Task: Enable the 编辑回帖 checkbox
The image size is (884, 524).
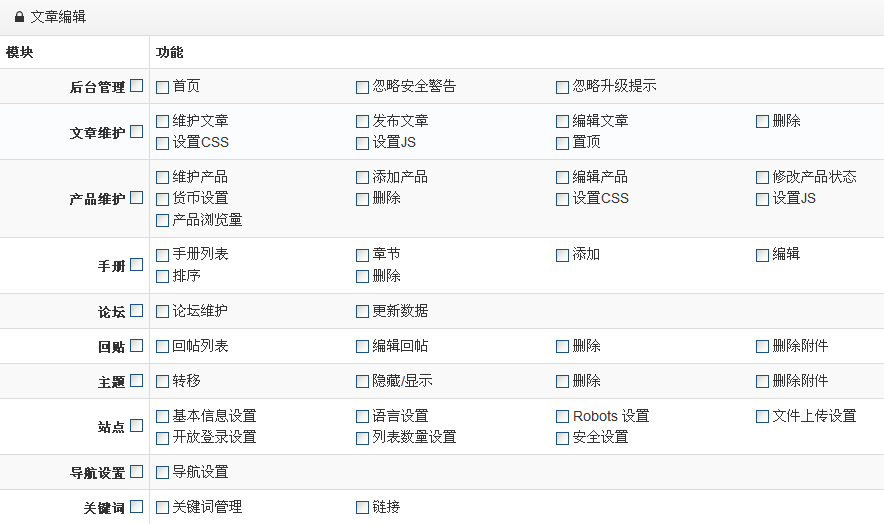Action: (363, 347)
